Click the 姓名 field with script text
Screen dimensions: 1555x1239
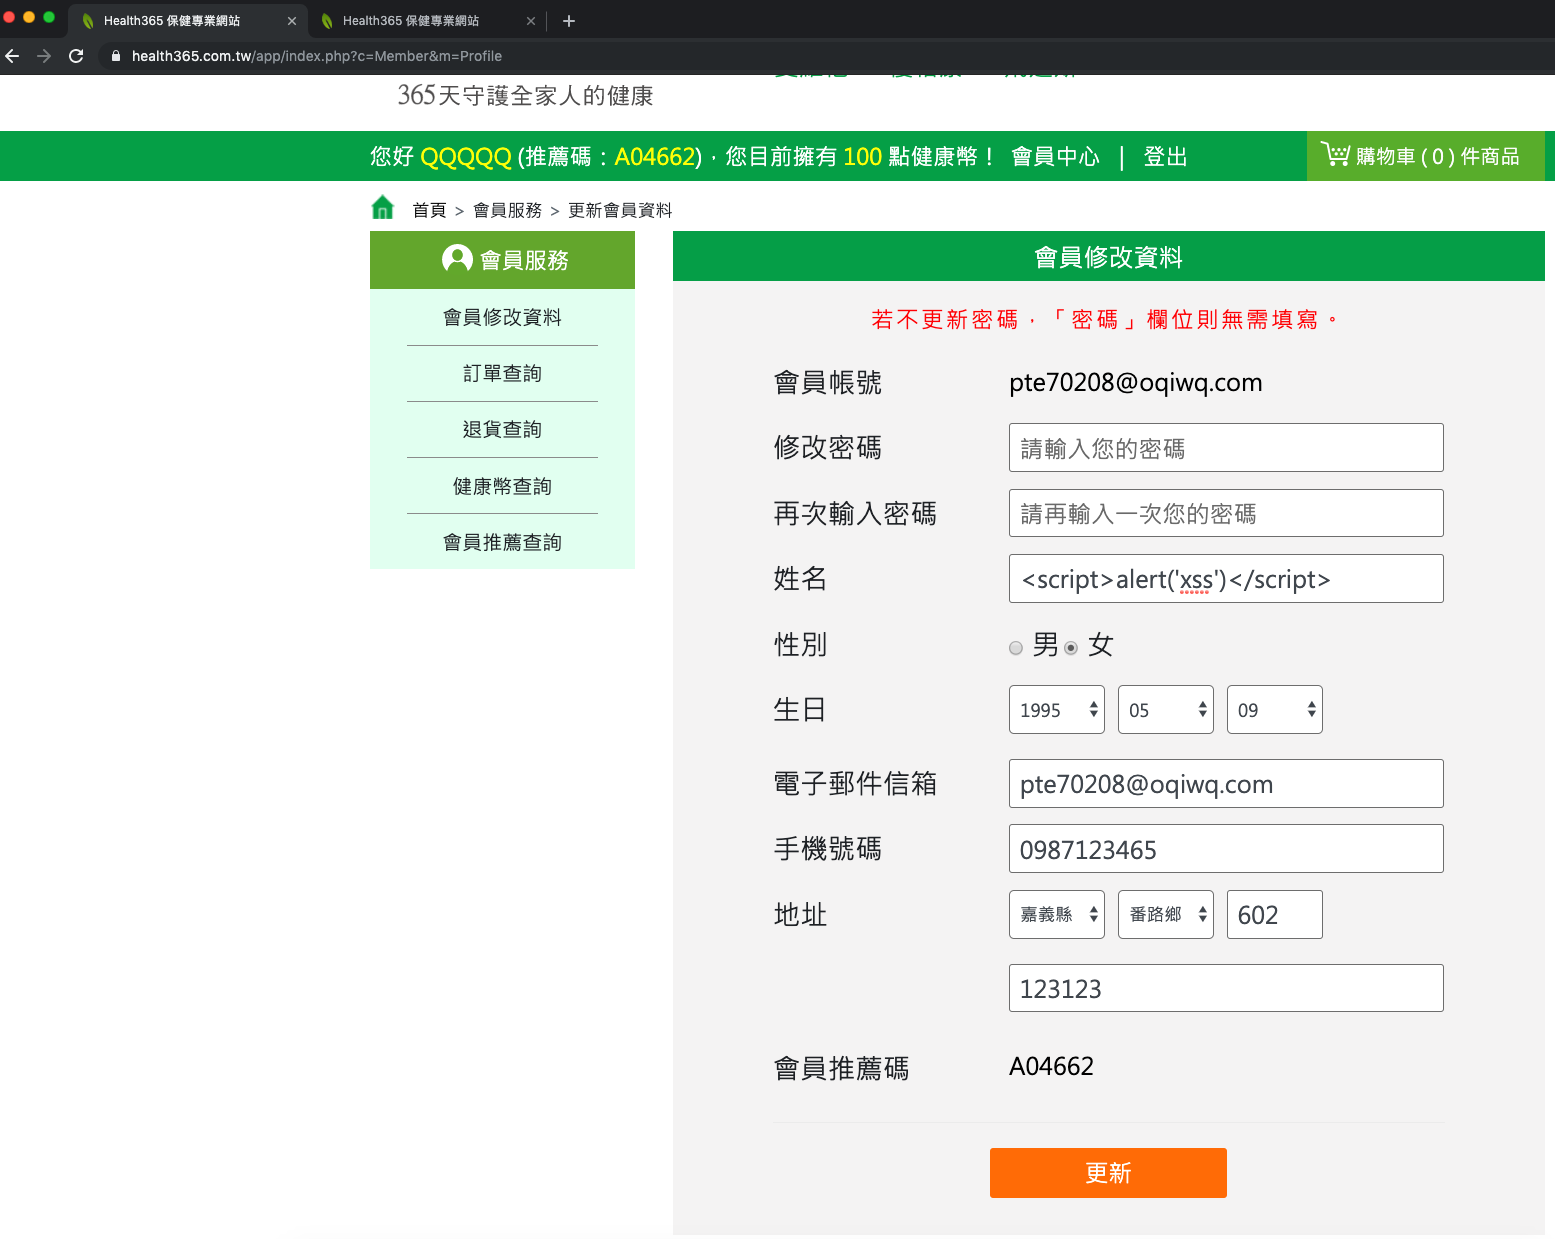(x=1226, y=579)
